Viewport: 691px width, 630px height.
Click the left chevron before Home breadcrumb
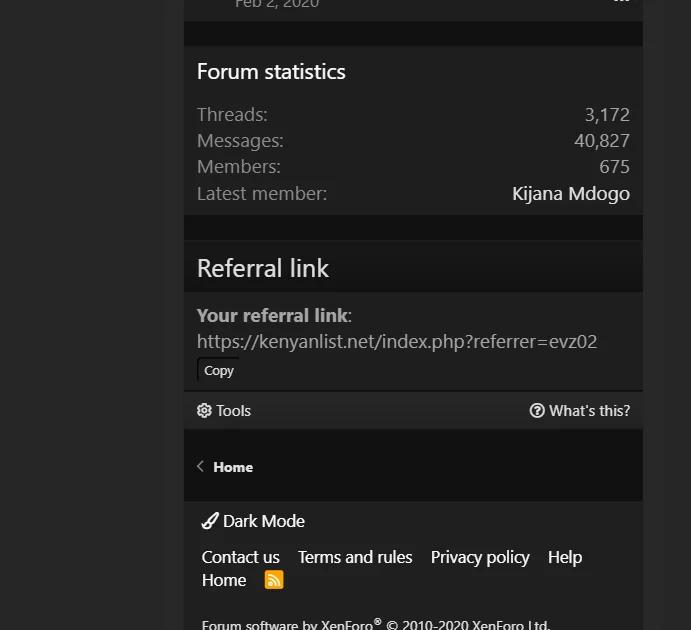(201, 467)
